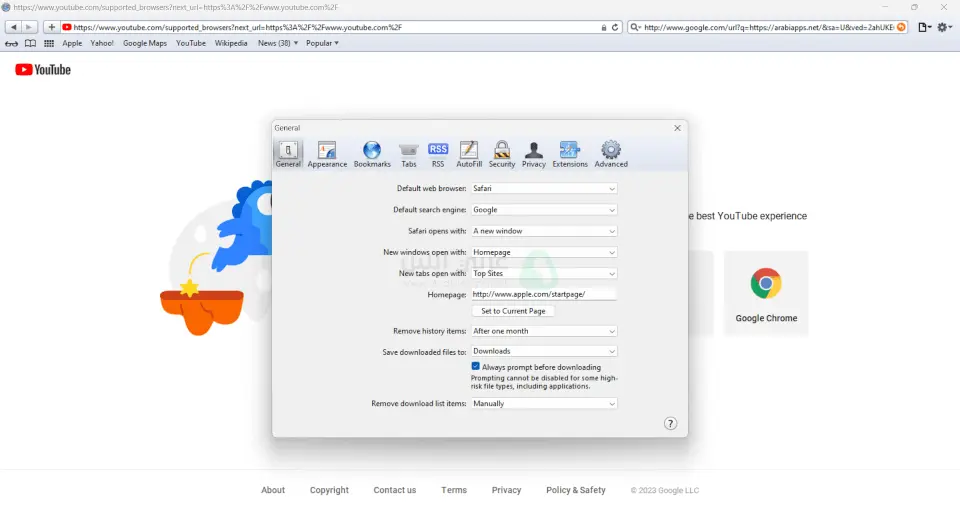Open the Contact us footer link
The width and height of the screenshot is (960, 509).
tap(394, 490)
